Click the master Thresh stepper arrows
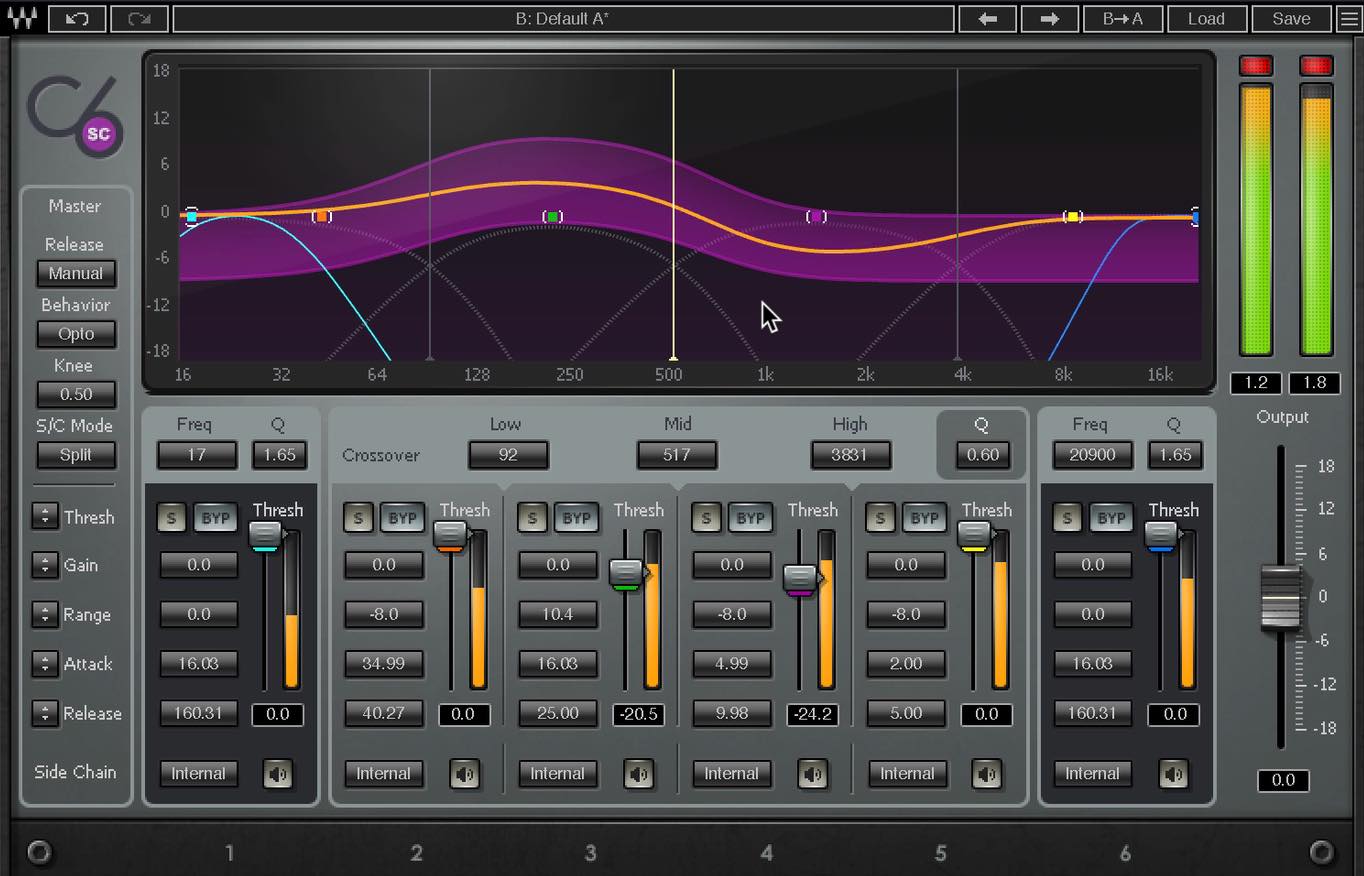The height and width of the screenshot is (876, 1364). tap(45, 517)
